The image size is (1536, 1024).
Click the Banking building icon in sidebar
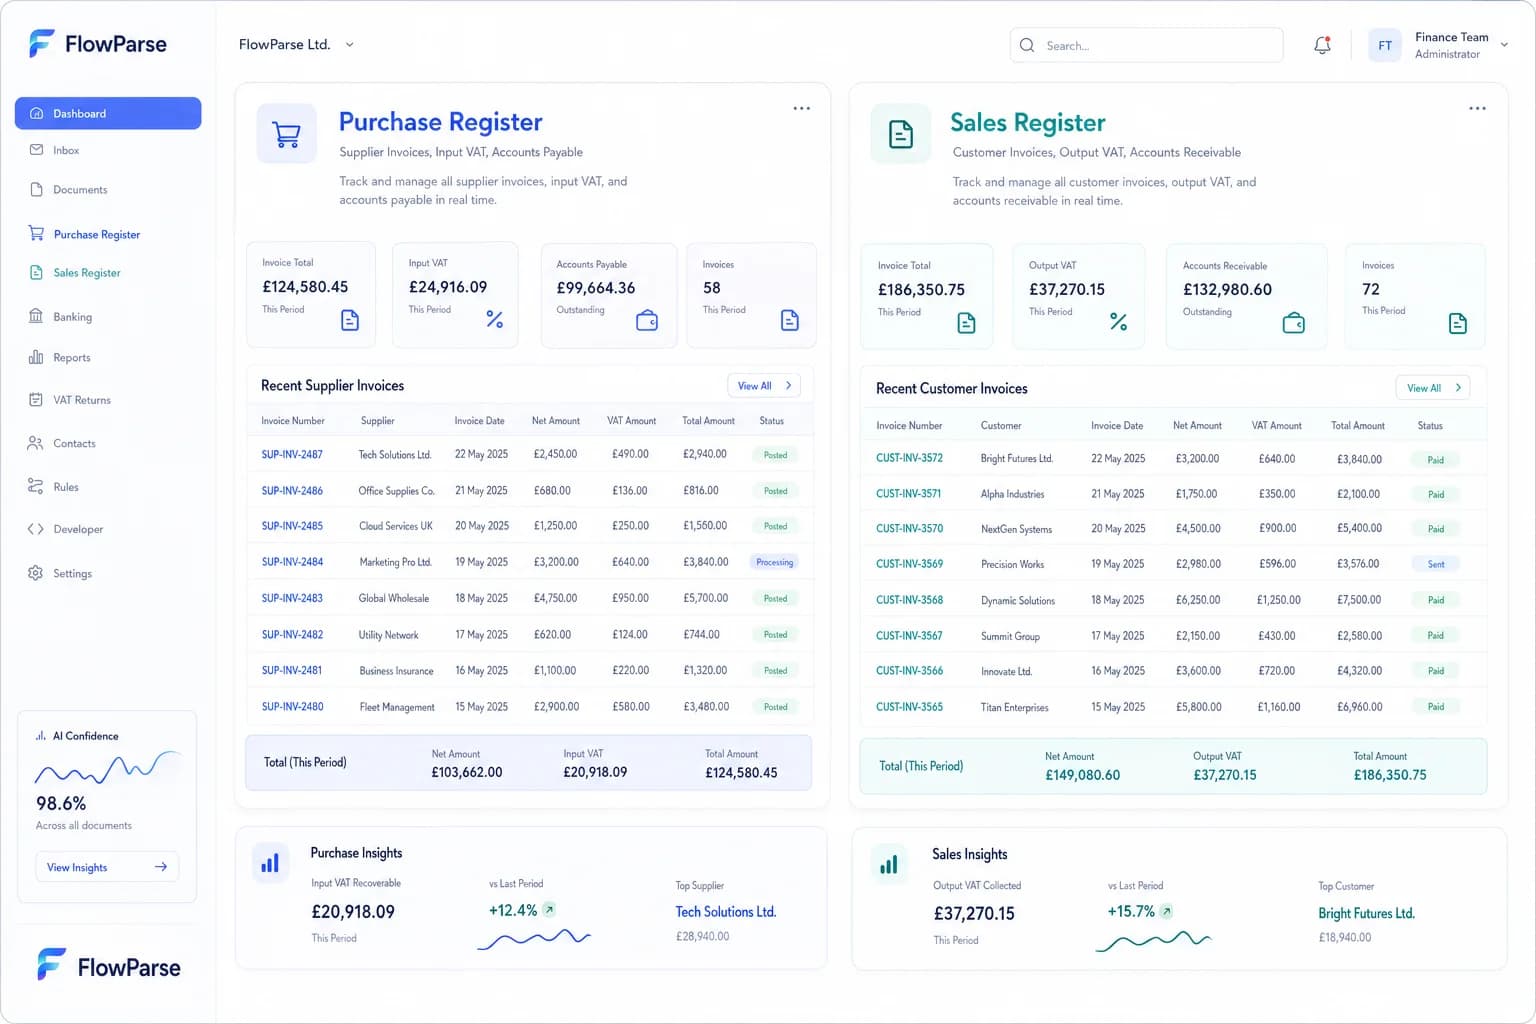36,316
